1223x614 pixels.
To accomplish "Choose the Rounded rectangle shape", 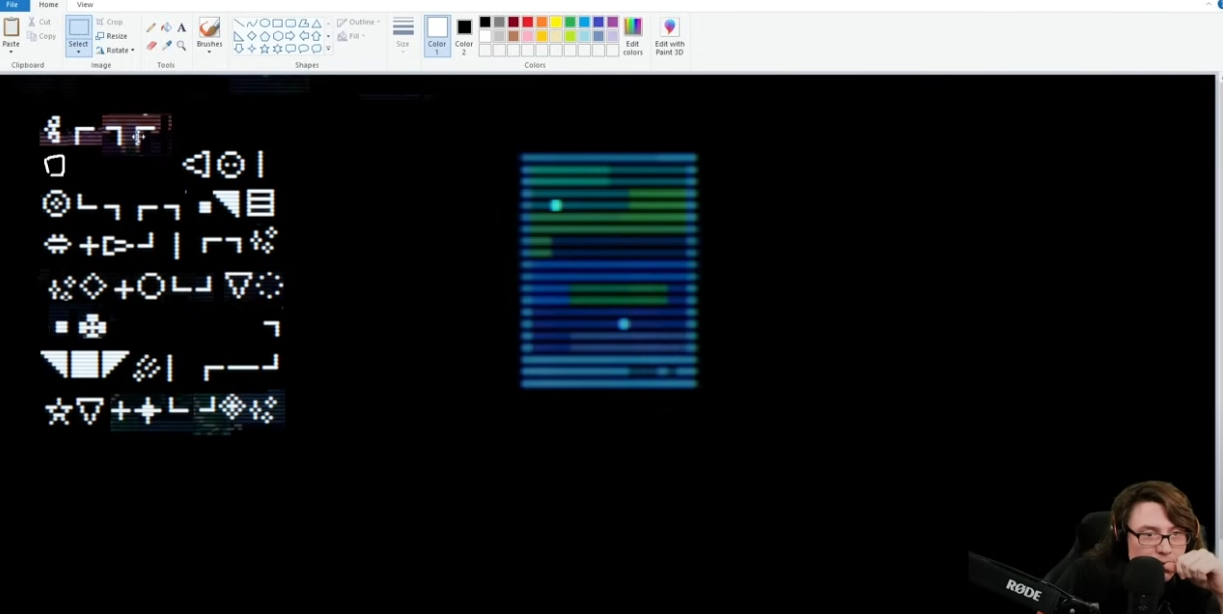I will coord(290,23).
